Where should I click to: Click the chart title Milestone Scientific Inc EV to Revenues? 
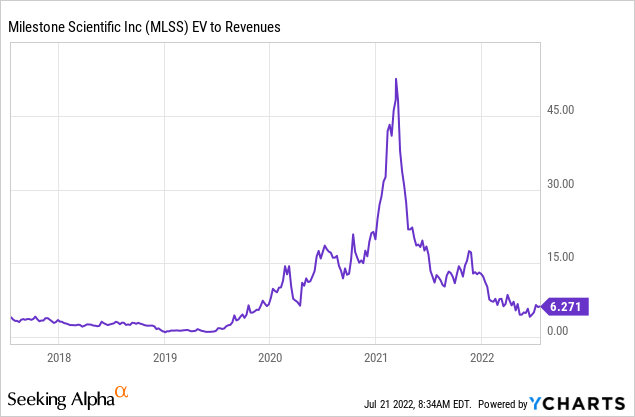(x=144, y=27)
